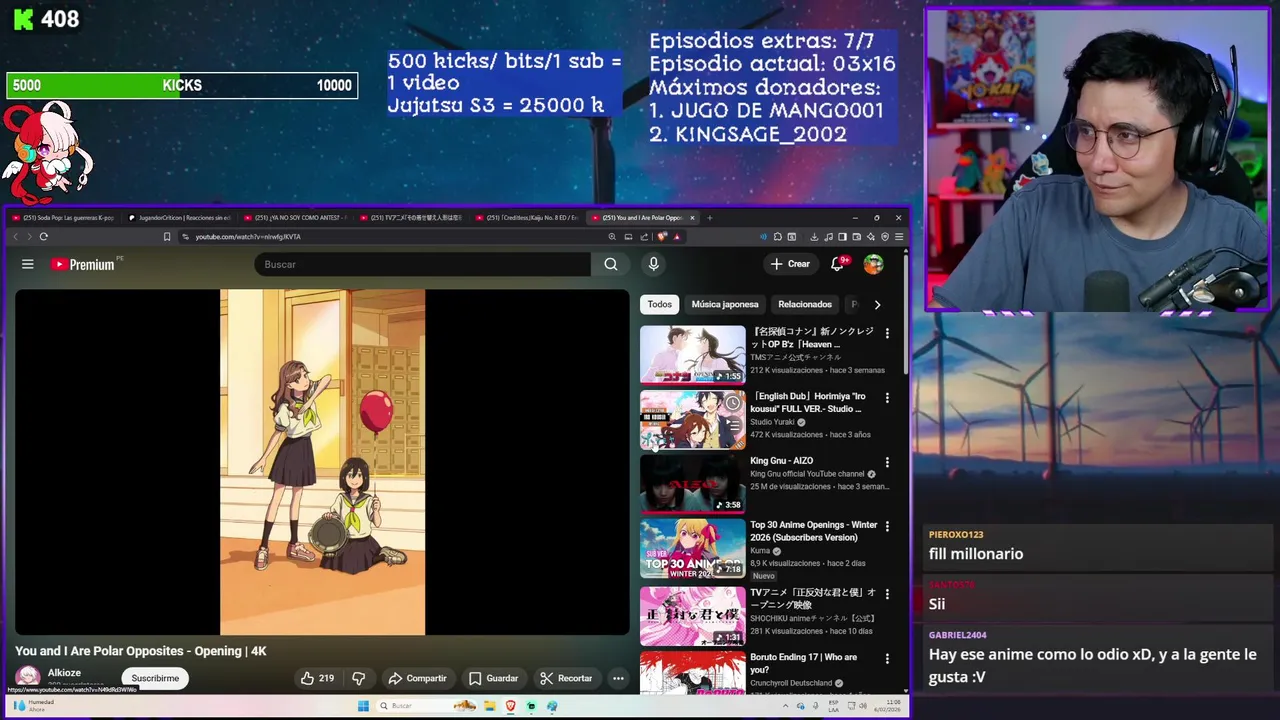Open the browser's hamburger menu
The width and height of the screenshot is (1280, 720).
click(899, 237)
